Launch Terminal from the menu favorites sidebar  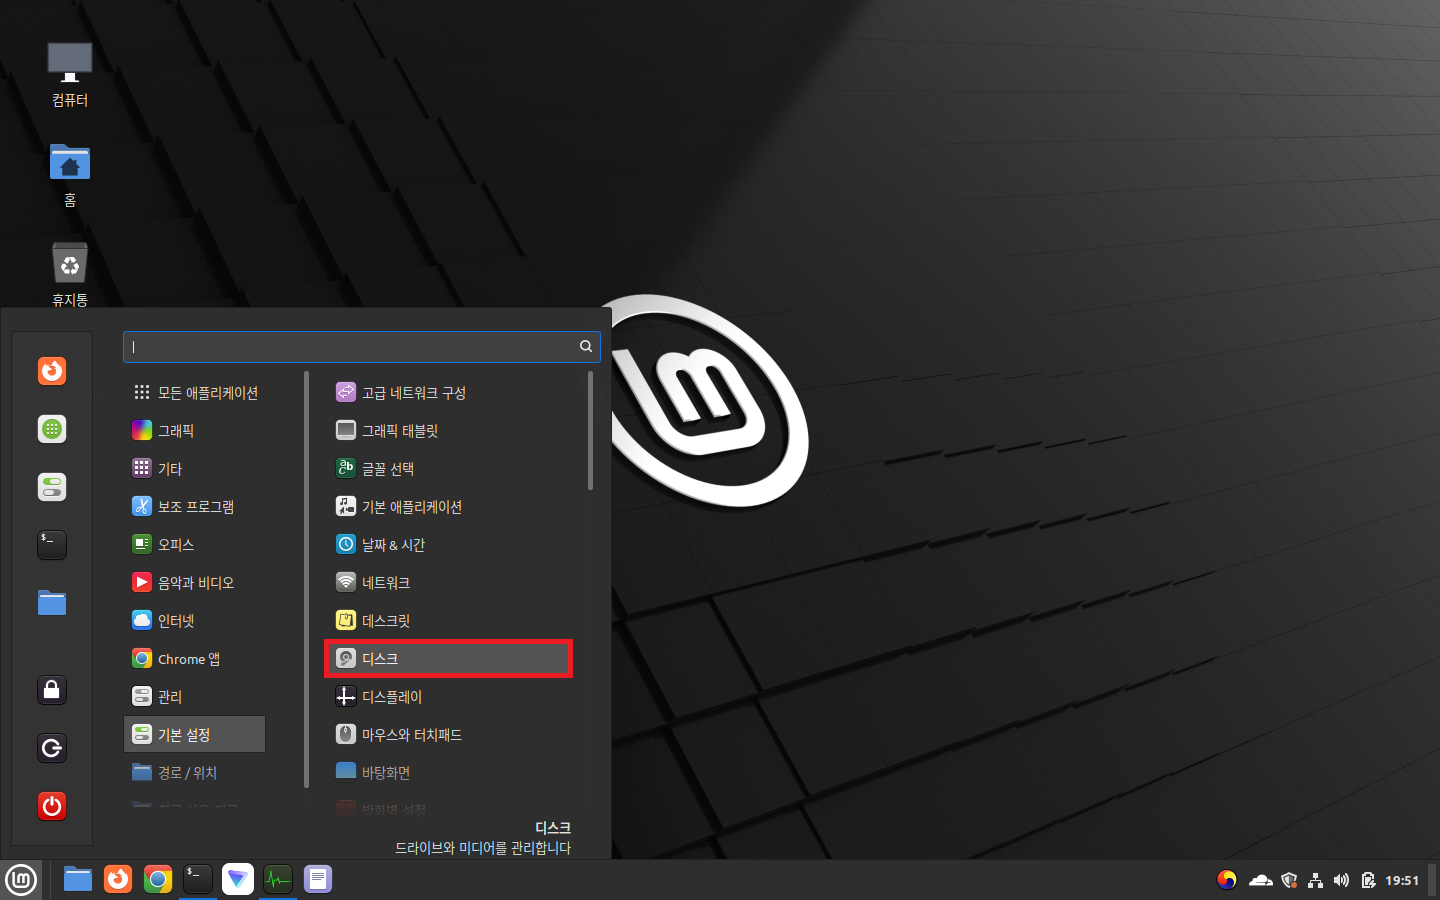point(52,545)
